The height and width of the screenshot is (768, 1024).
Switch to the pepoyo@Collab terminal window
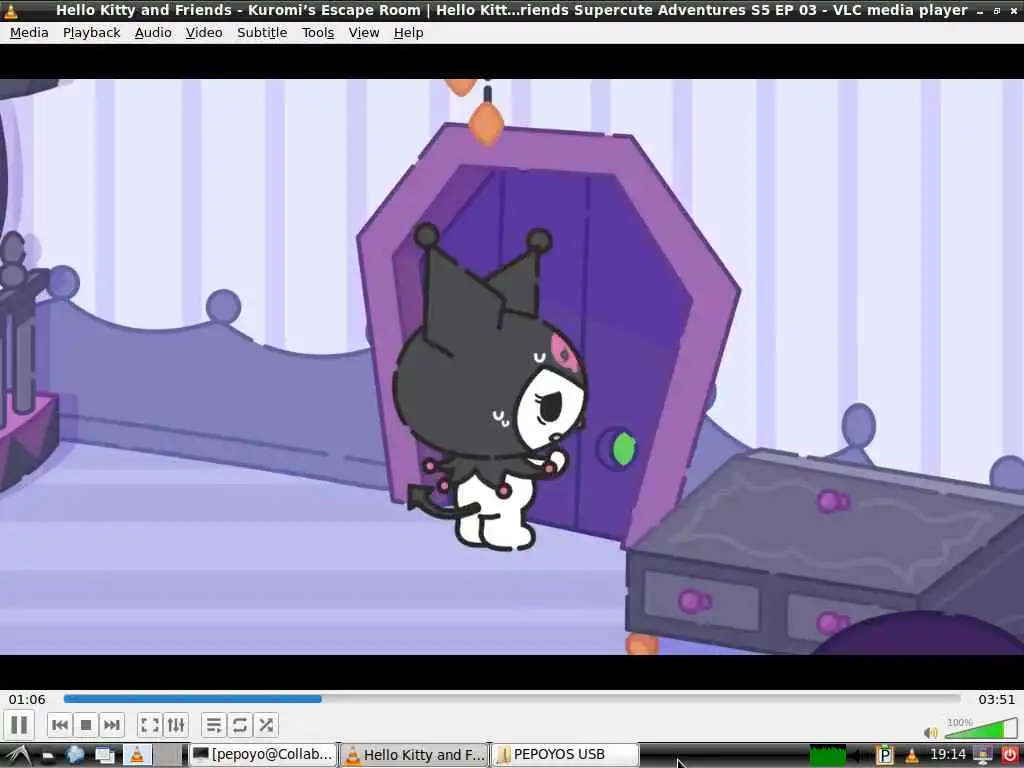[263, 755]
